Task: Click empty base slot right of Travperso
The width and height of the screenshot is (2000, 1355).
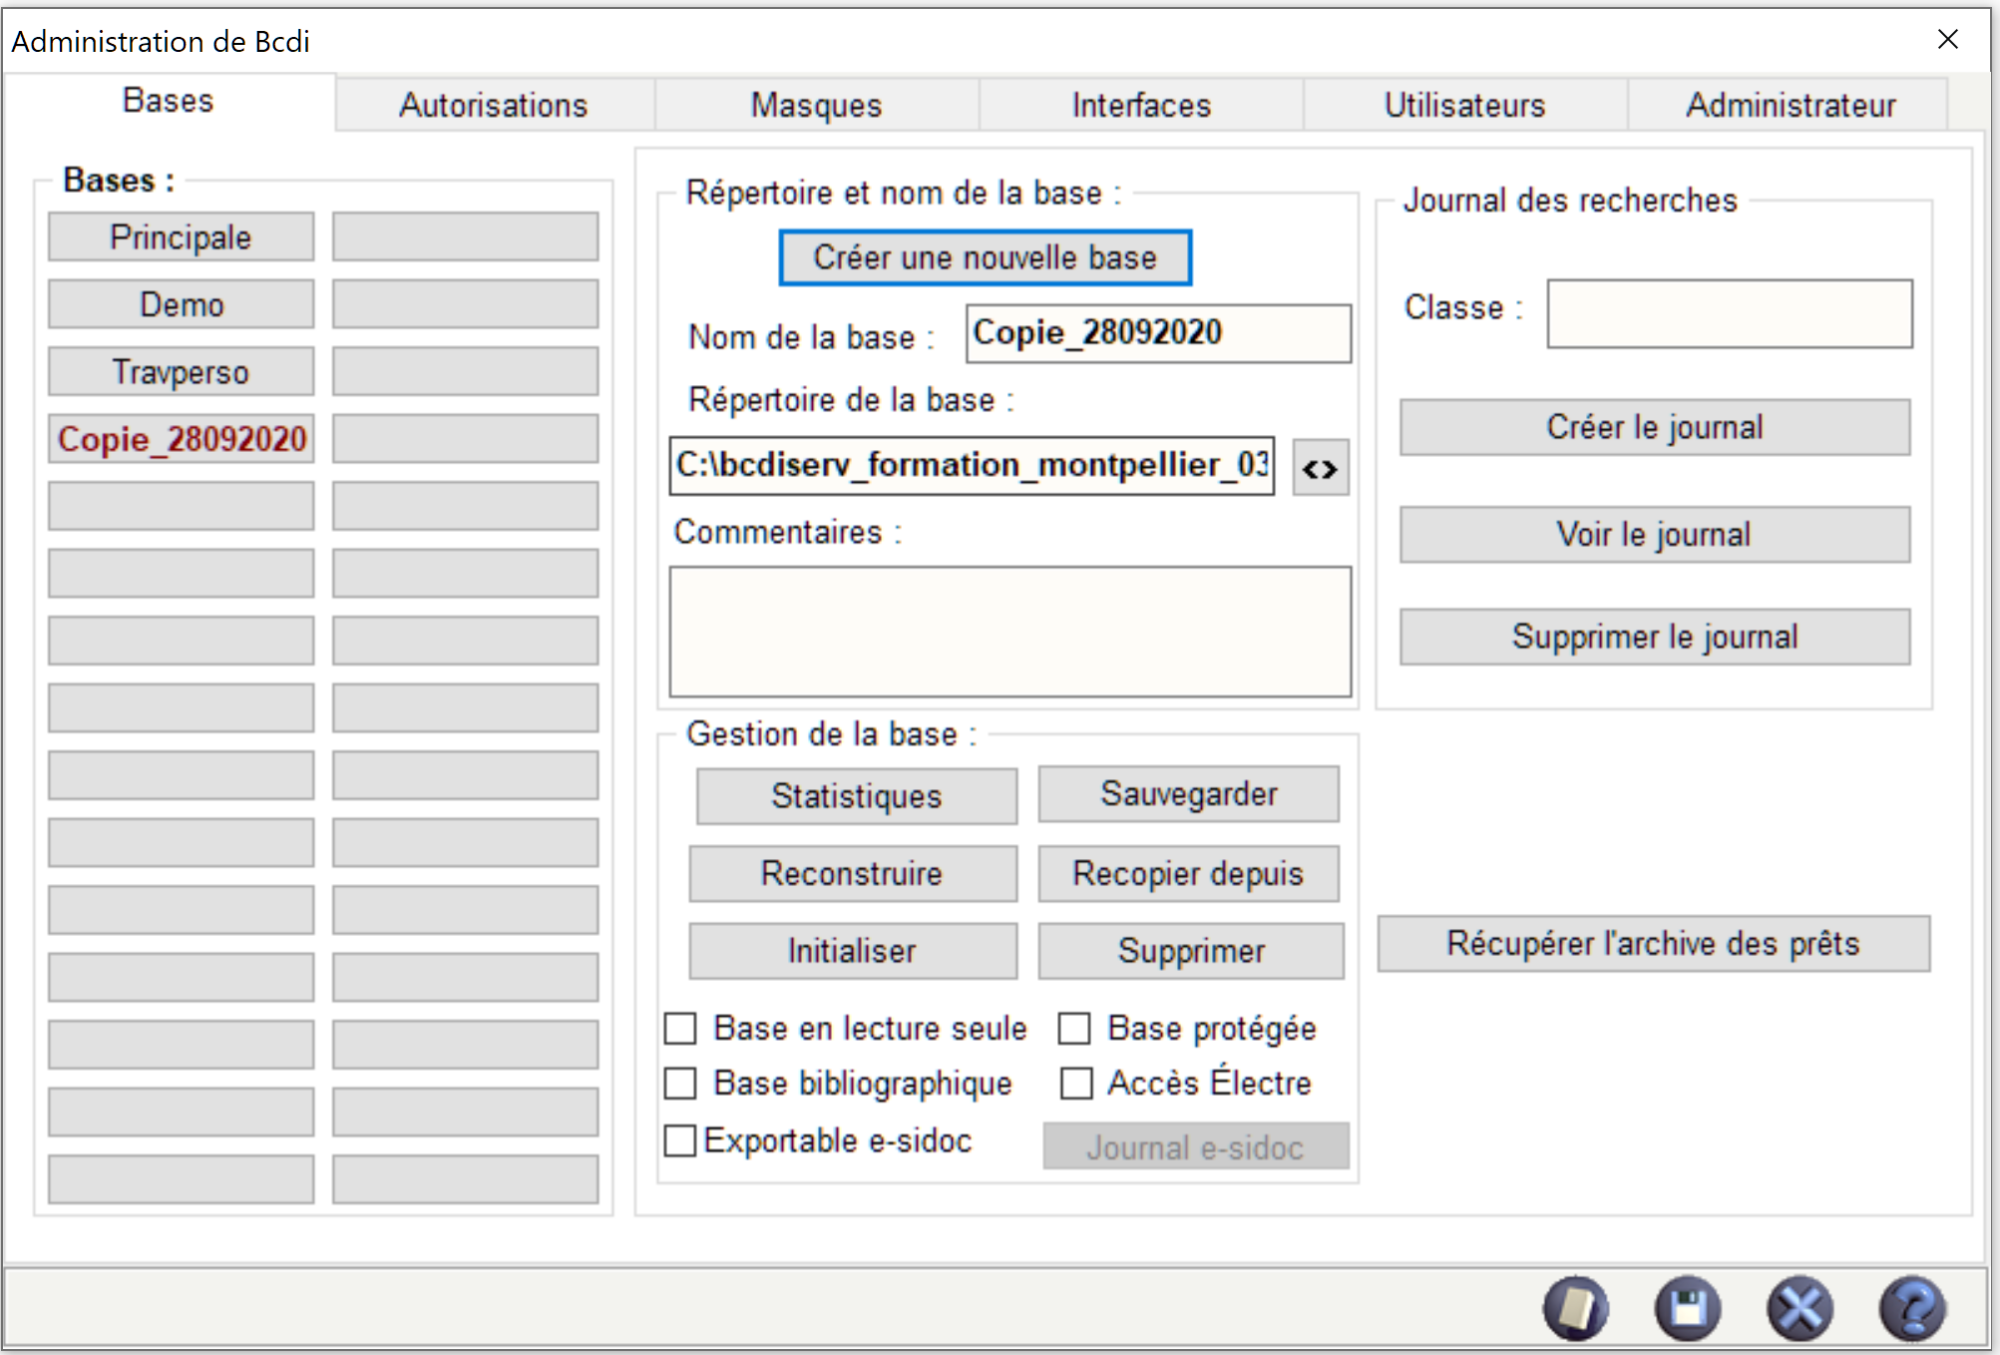Action: 465,372
